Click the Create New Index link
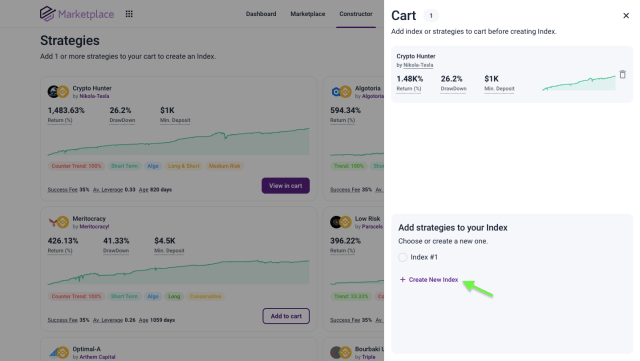Image resolution: width=640 pixels, height=361 pixels. (x=433, y=280)
